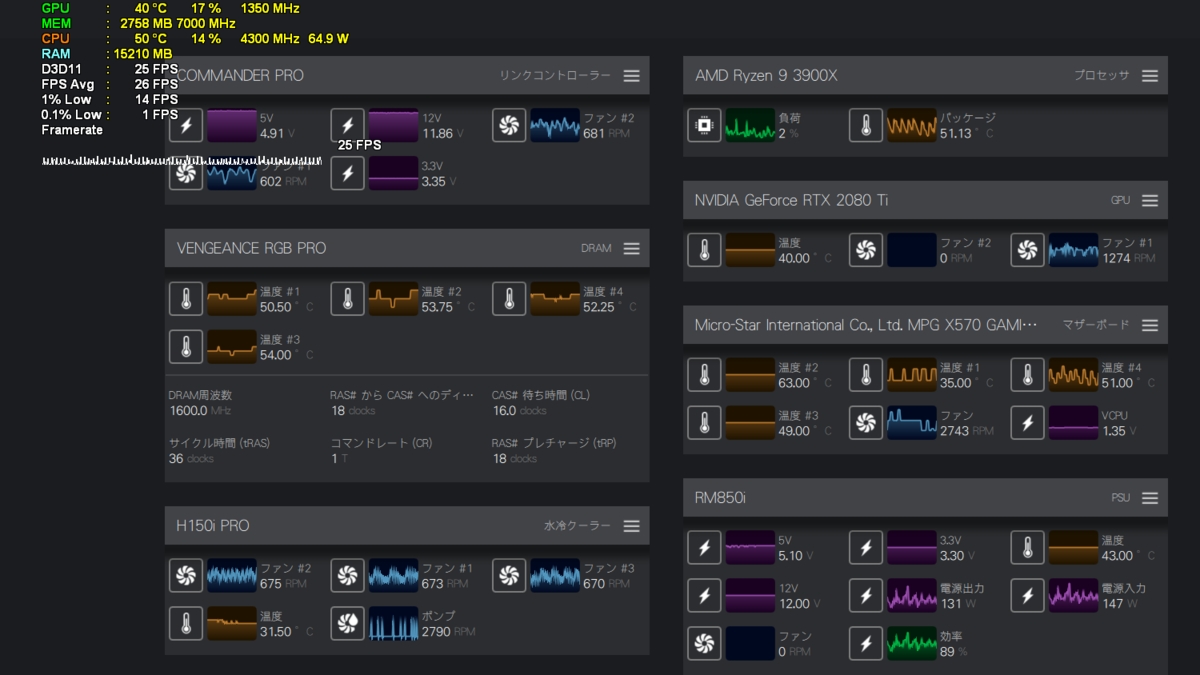Click the DRAM 温度 #4 thermometer icon

[510, 299]
